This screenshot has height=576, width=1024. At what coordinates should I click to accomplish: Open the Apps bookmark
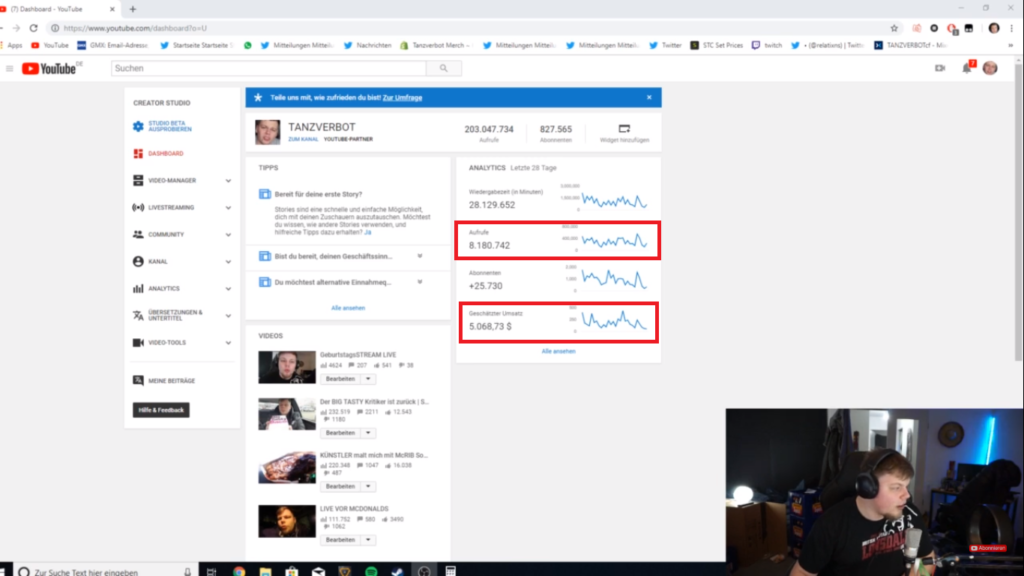point(14,45)
